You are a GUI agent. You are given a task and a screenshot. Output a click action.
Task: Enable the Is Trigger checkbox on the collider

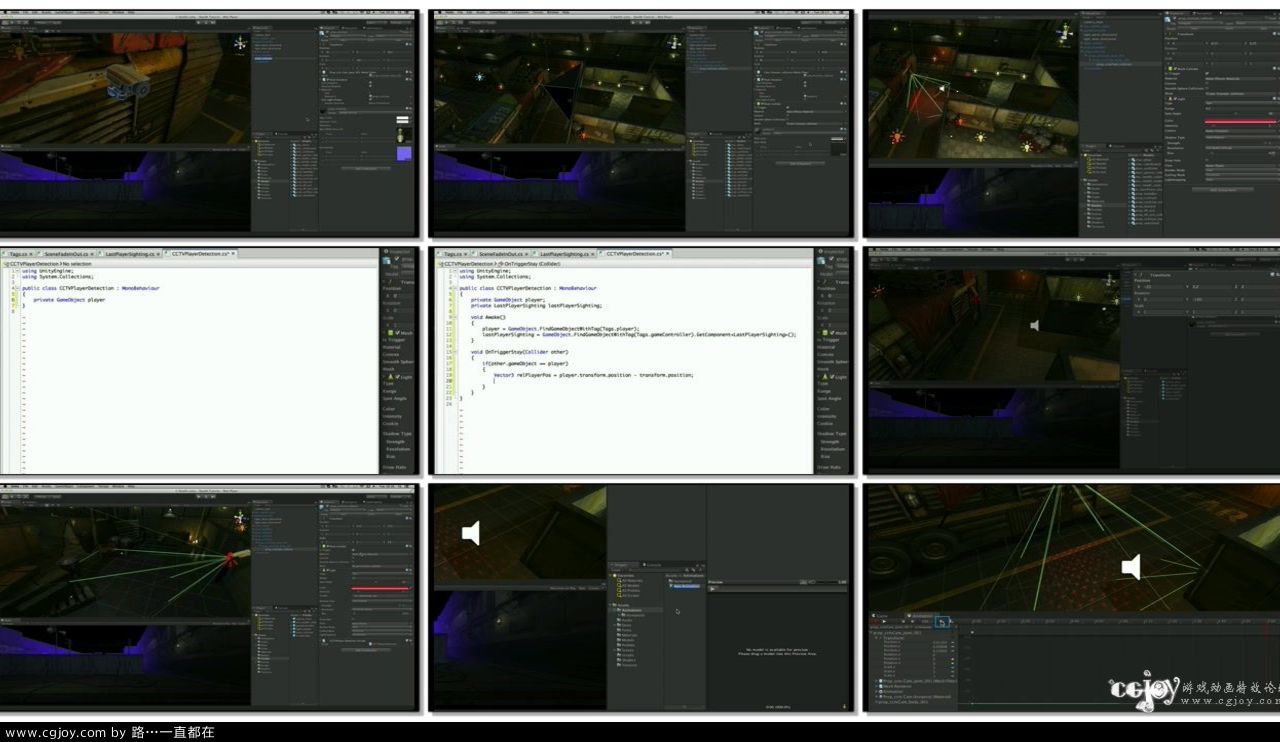click(x=1206, y=72)
